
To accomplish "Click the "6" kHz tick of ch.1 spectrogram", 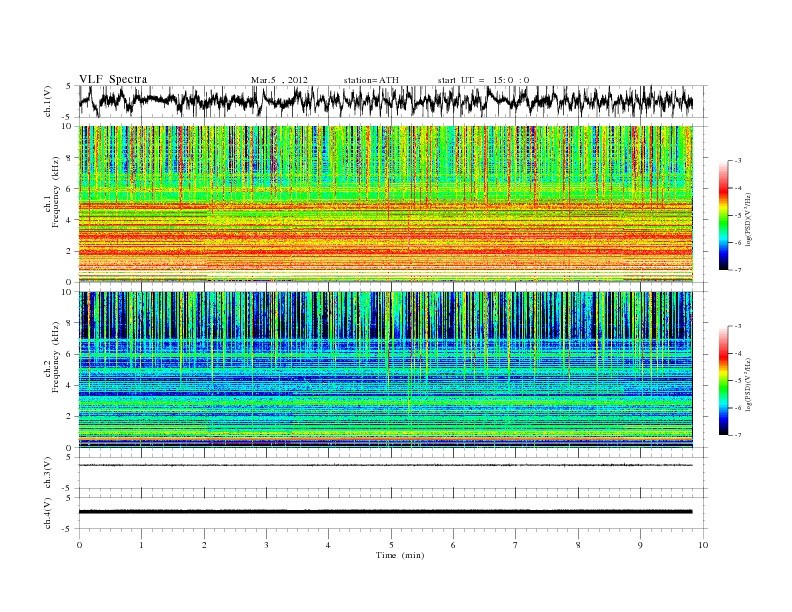I will pos(70,189).
